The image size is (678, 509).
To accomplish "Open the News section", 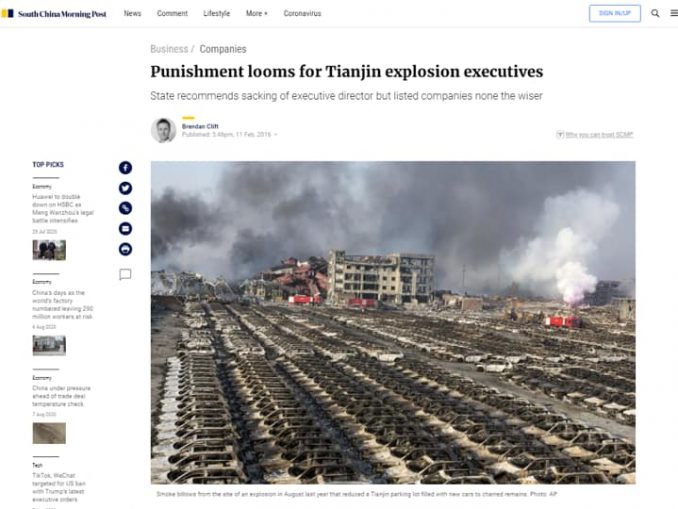I will click(x=132, y=13).
